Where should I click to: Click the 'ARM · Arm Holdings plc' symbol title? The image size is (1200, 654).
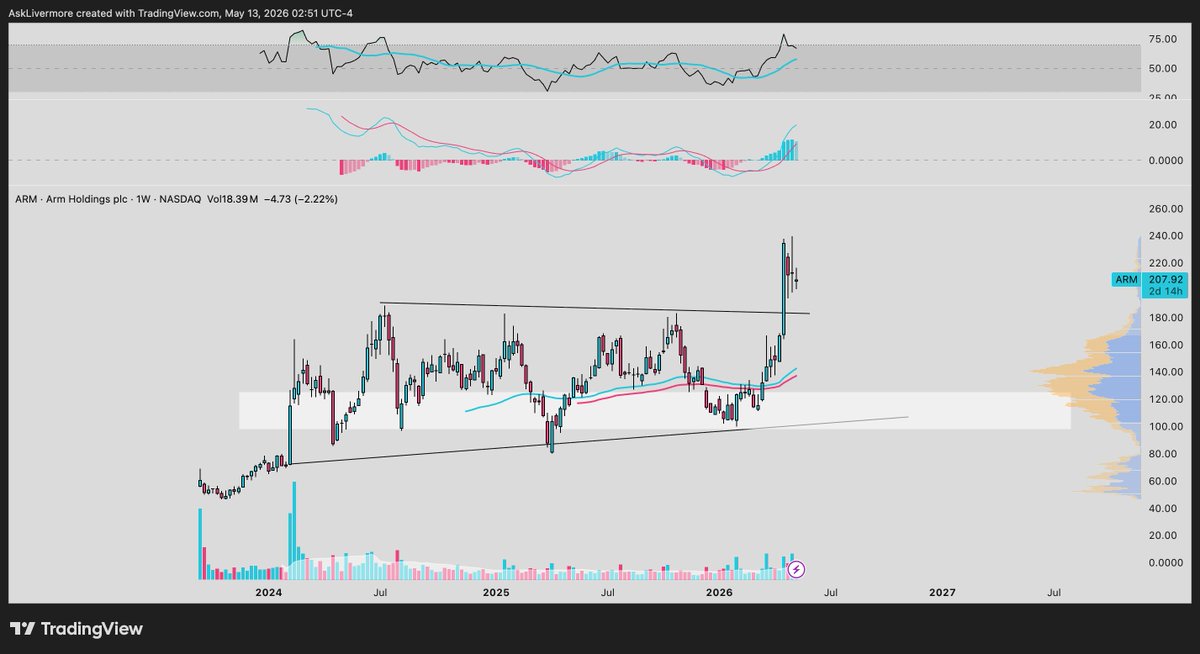pos(70,199)
